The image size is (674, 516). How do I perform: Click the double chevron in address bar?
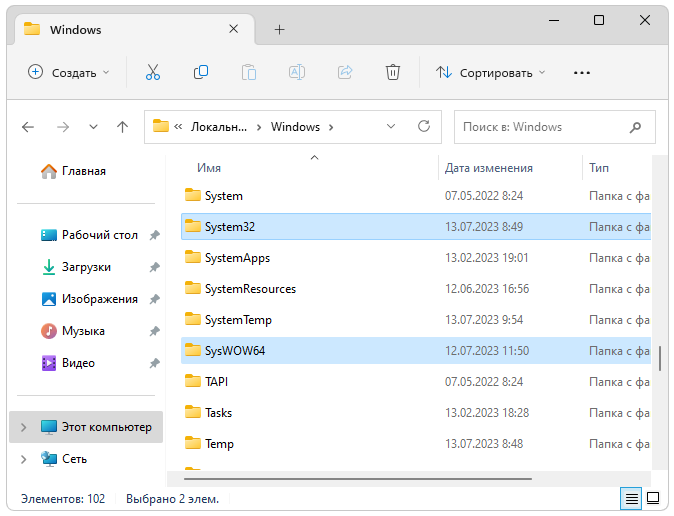coord(178,127)
